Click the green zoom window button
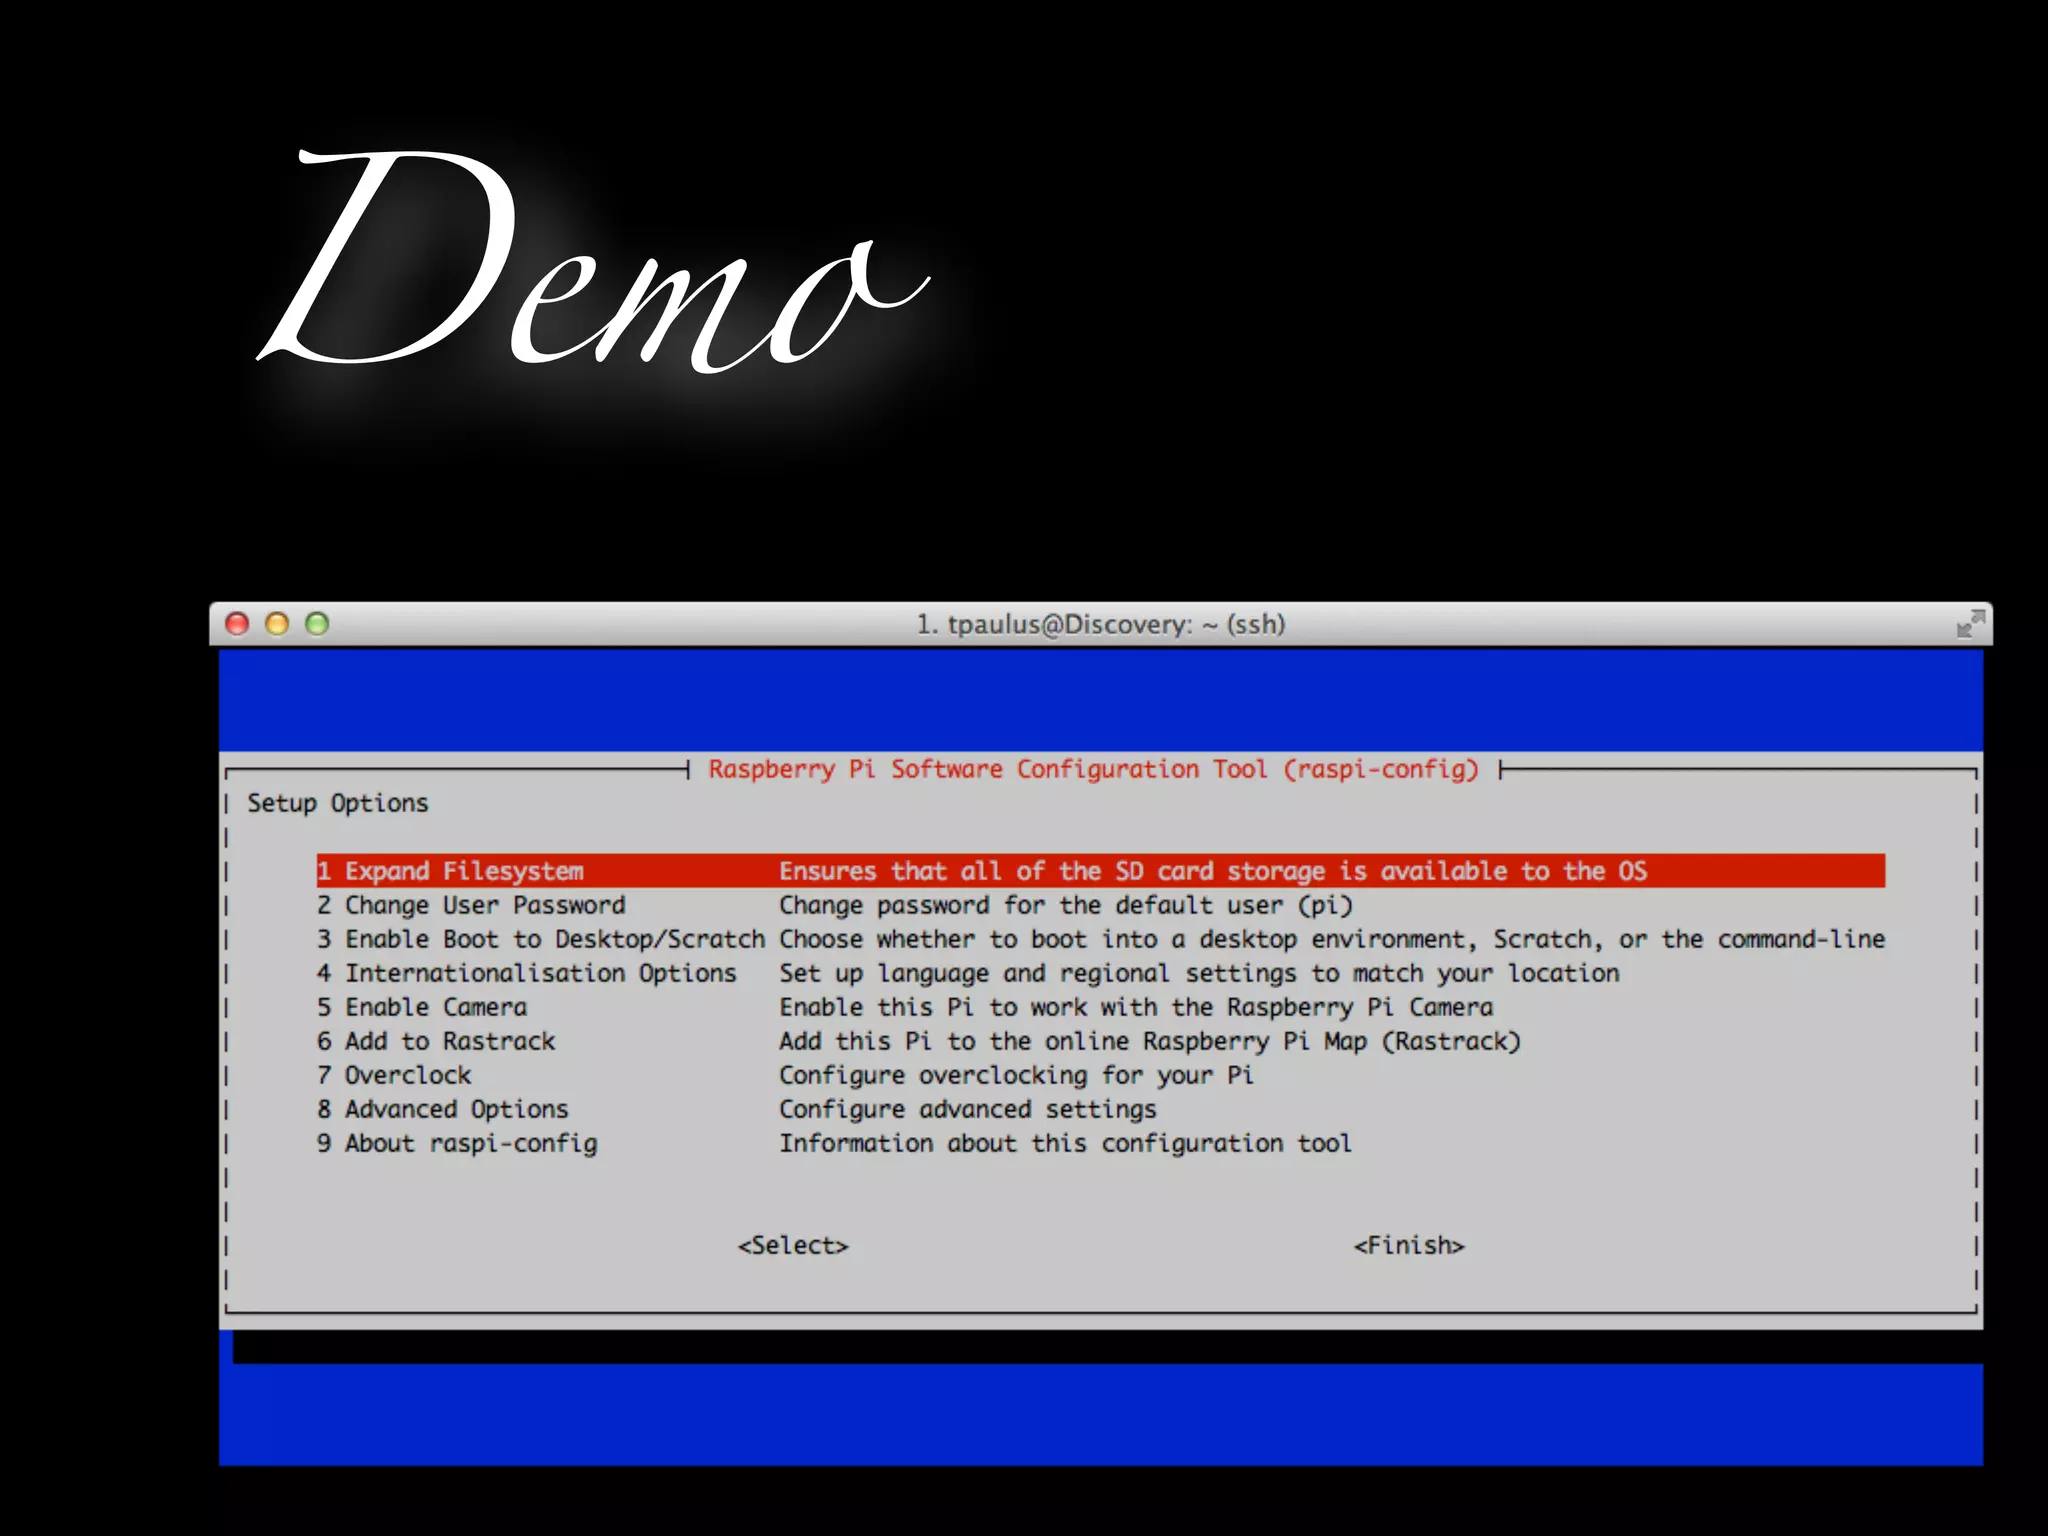 coord(317,624)
